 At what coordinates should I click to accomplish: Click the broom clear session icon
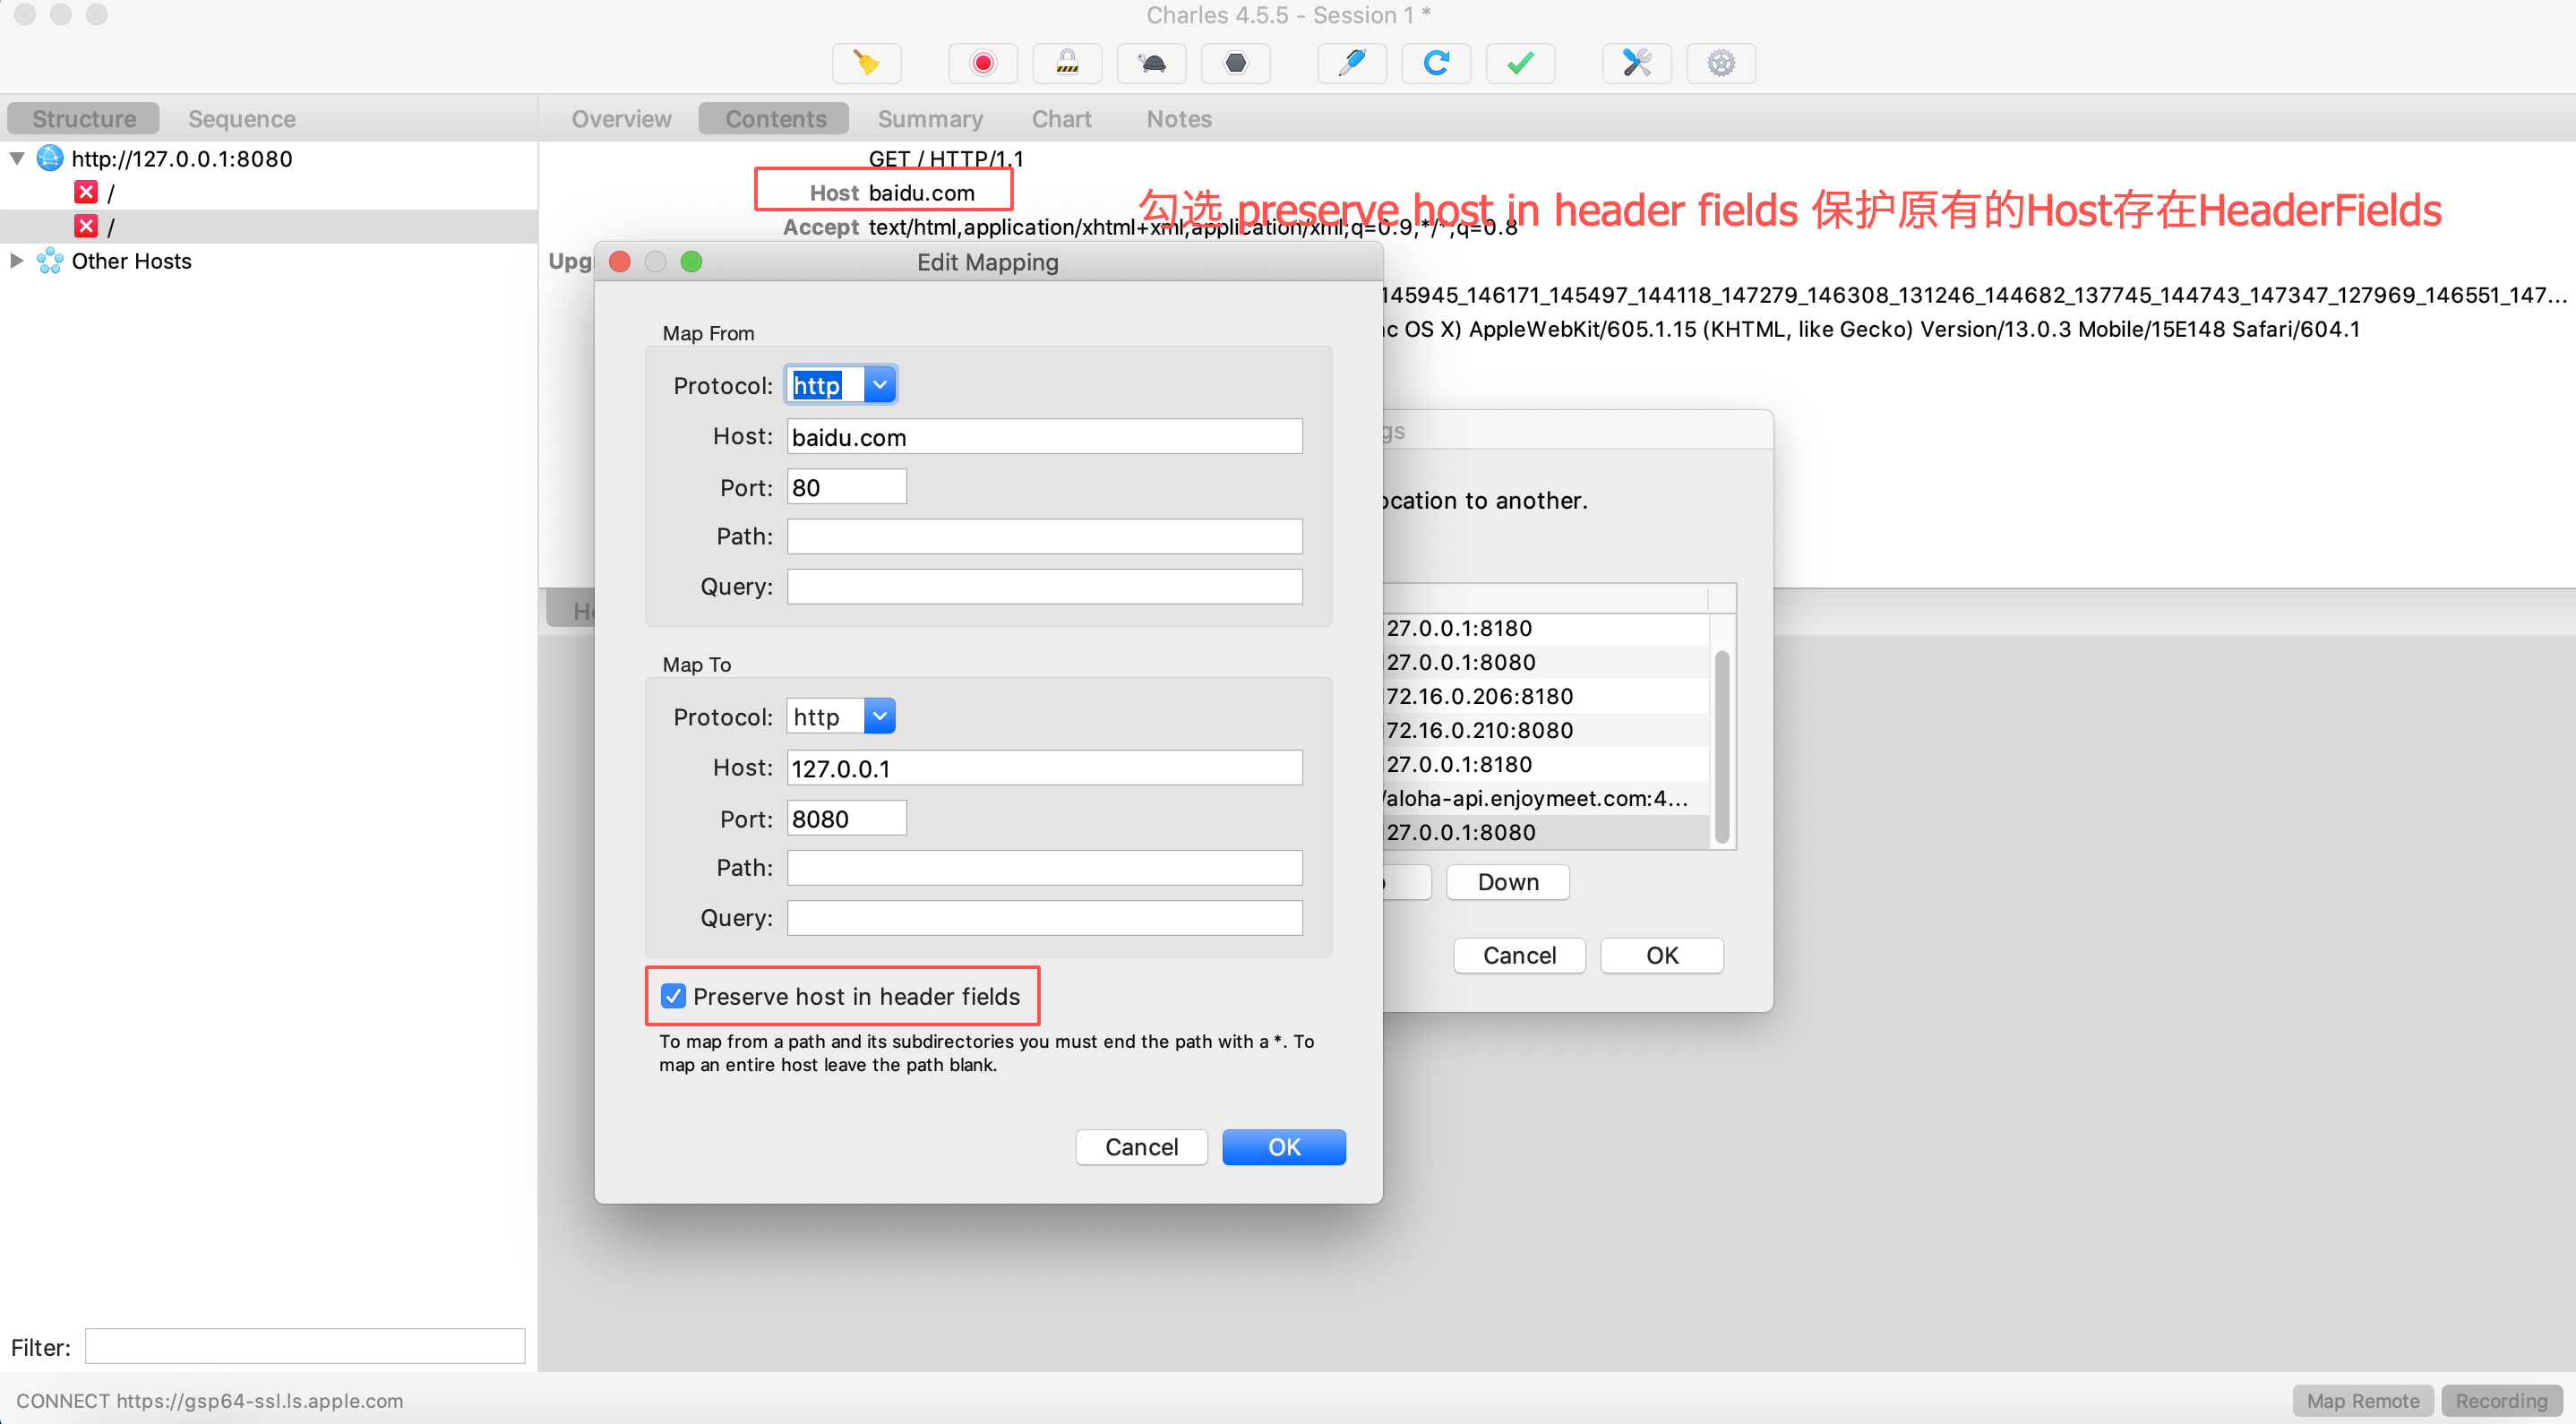866,63
